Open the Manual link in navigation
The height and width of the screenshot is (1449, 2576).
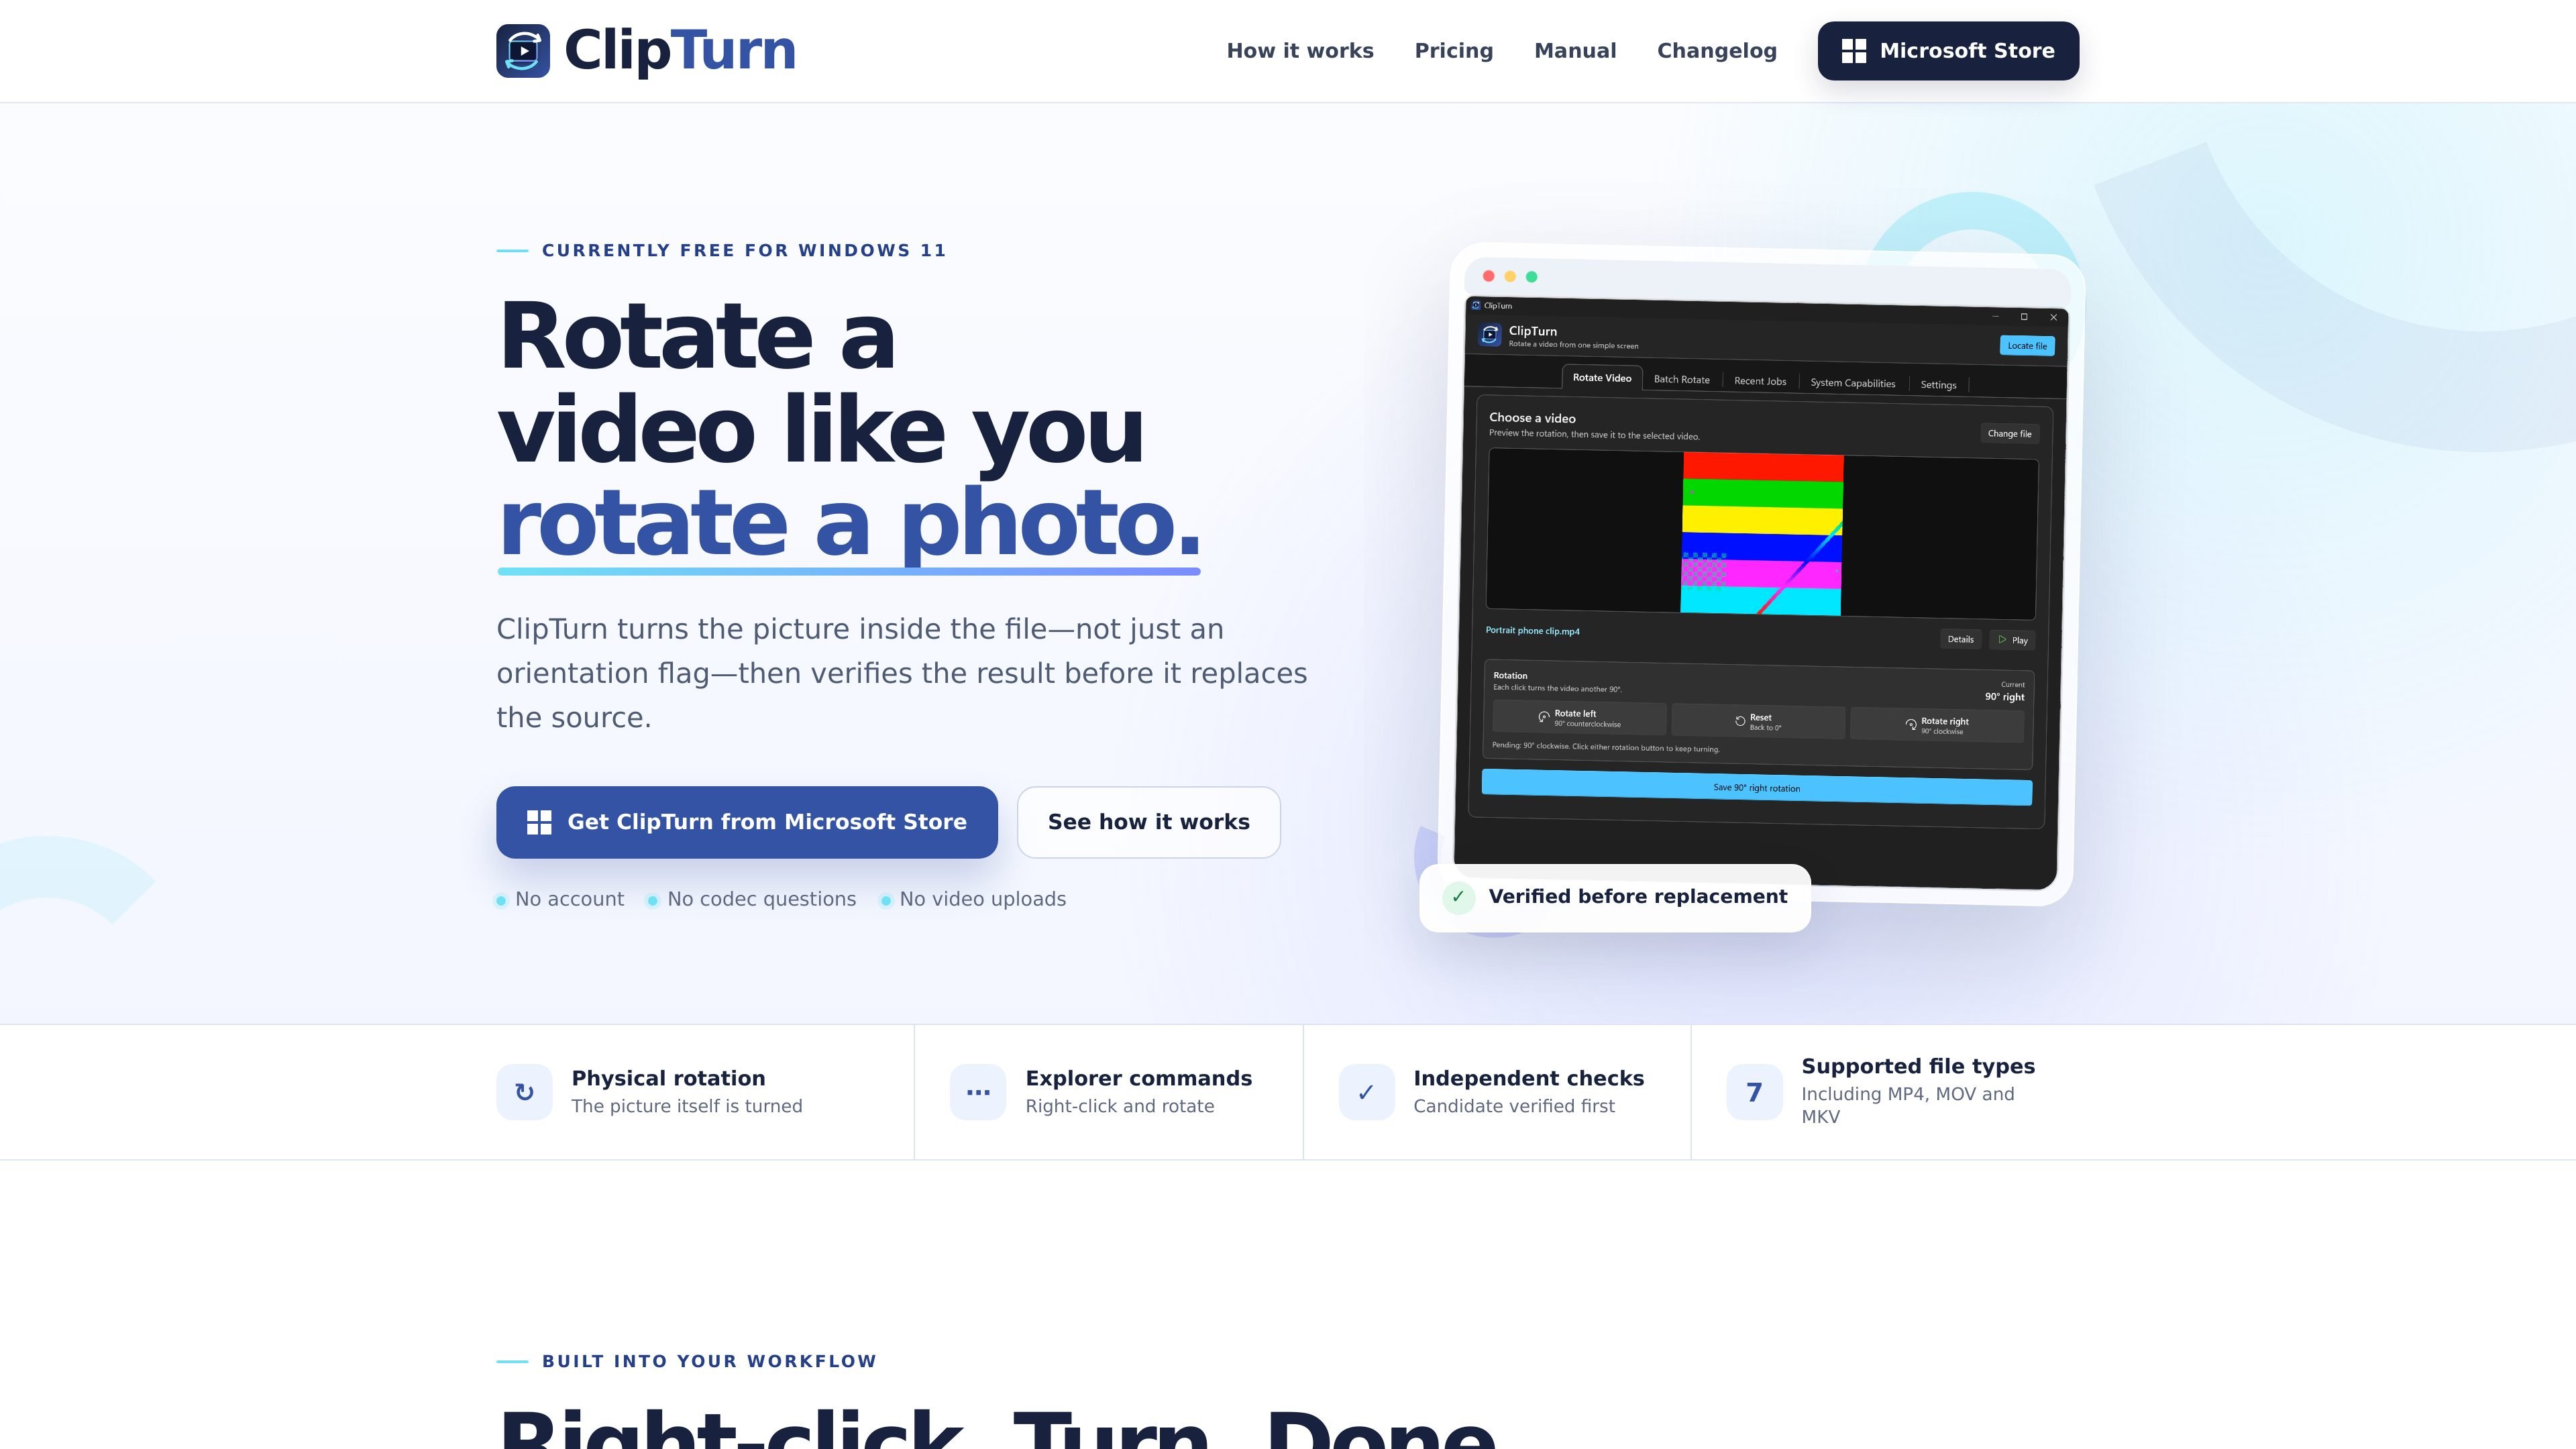[1575, 51]
